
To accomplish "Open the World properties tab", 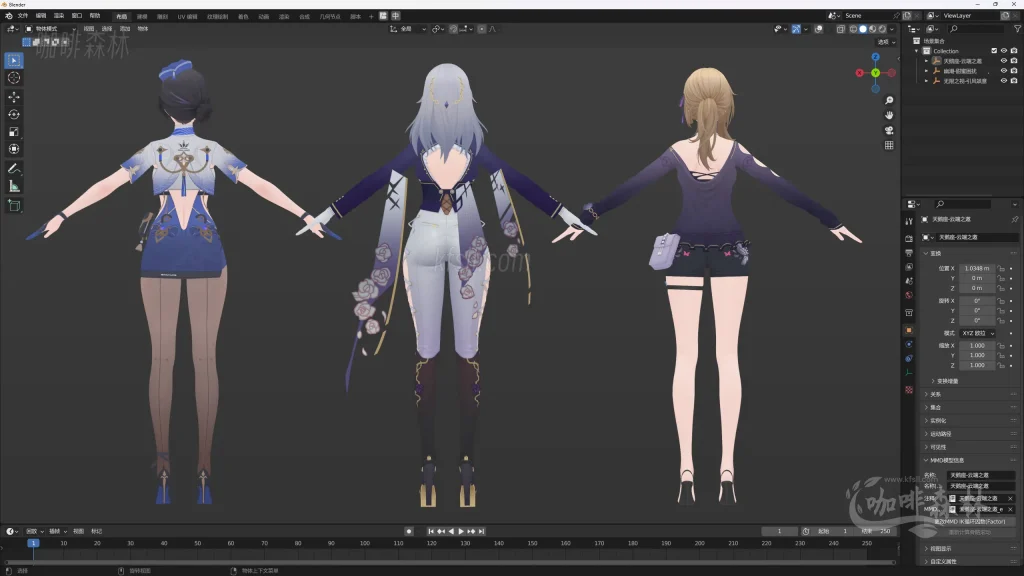I will pyautogui.click(x=909, y=296).
